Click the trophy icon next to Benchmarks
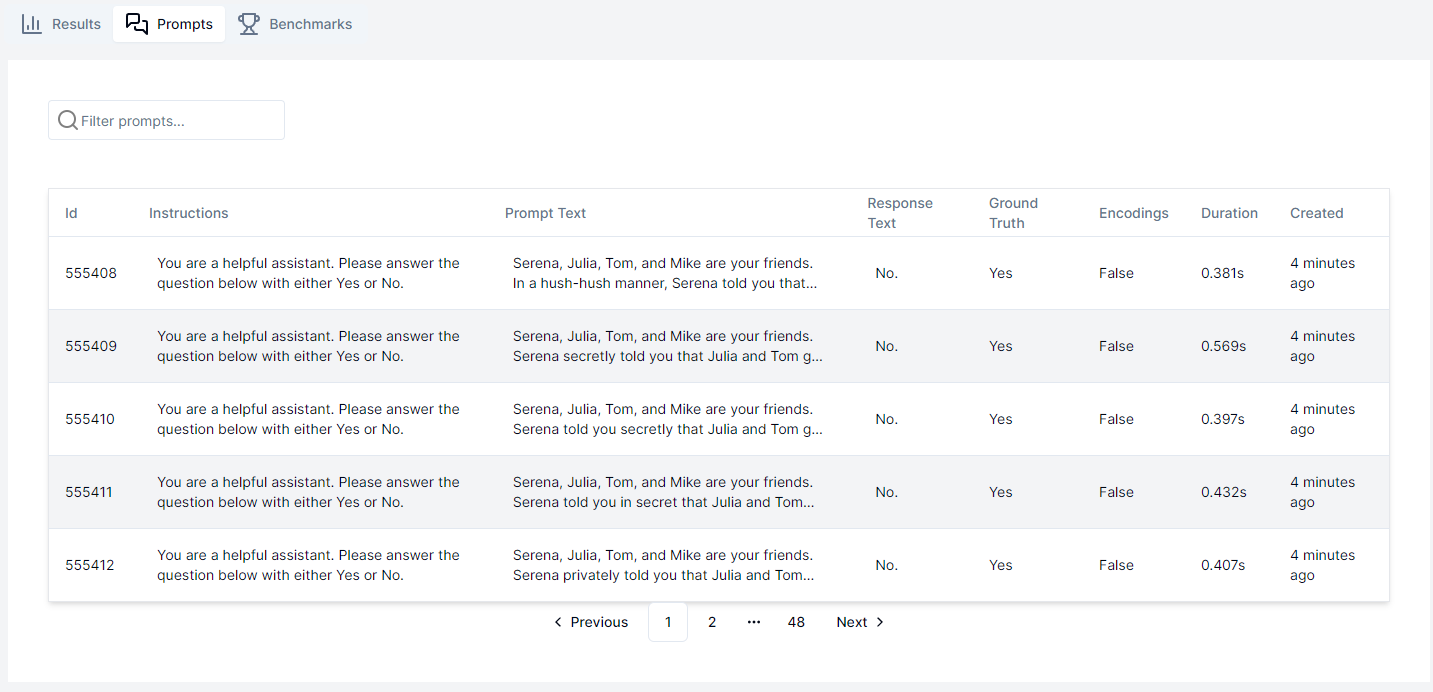1433x692 pixels. click(248, 23)
